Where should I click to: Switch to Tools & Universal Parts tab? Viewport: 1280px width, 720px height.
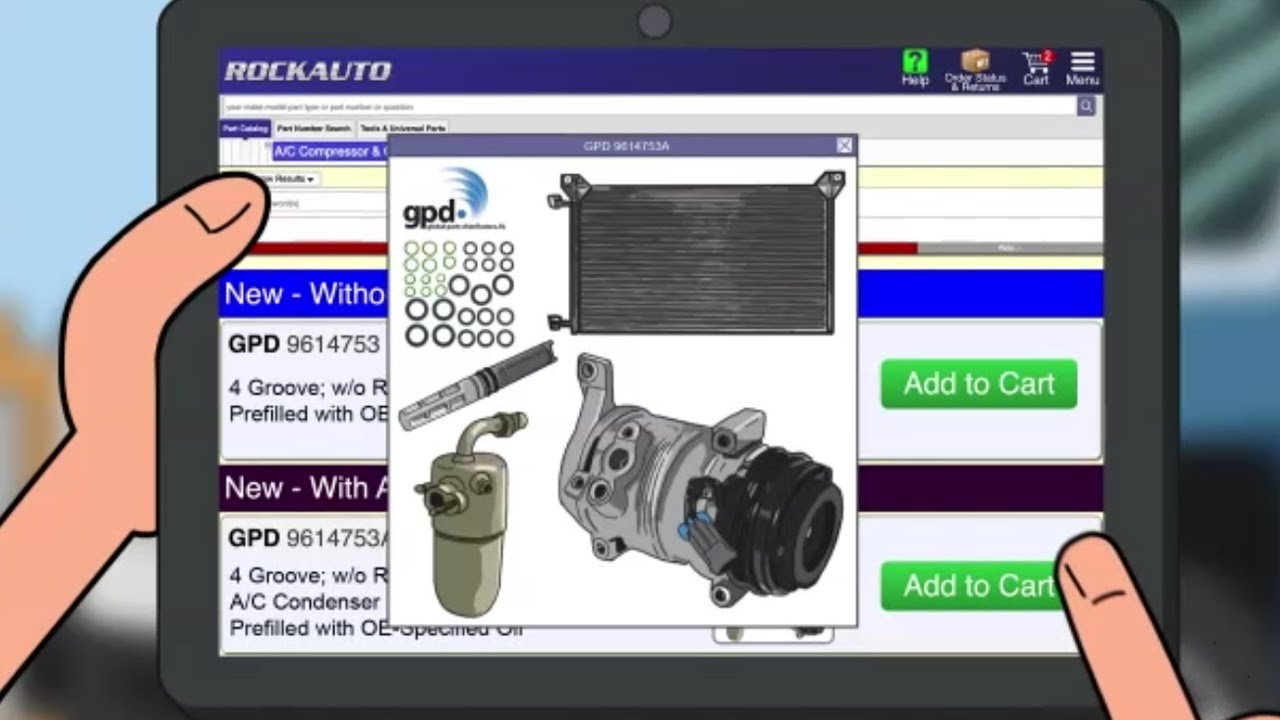click(403, 128)
